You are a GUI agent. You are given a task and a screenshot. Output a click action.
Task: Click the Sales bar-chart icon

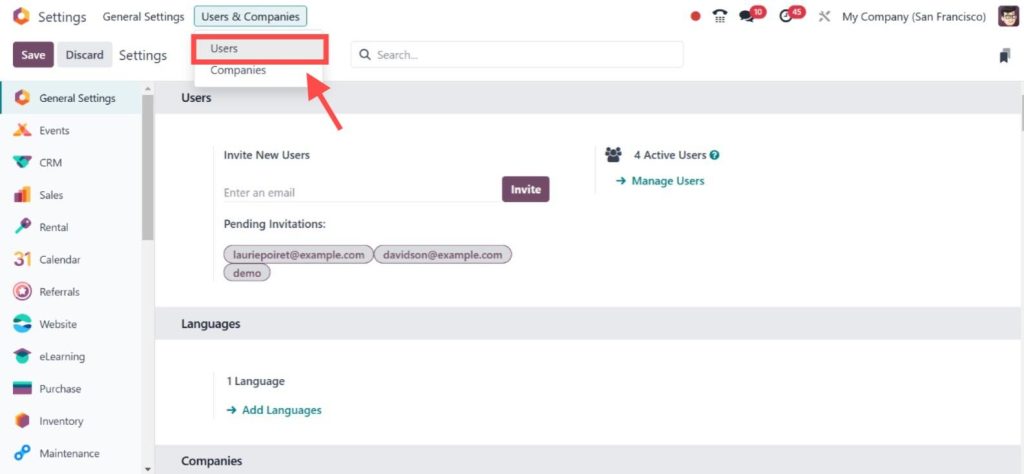(22, 195)
